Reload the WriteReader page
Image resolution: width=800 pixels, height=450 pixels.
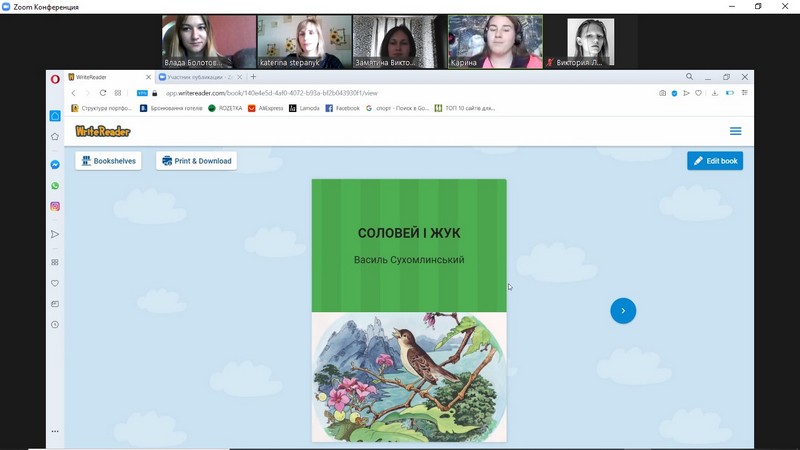point(103,93)
